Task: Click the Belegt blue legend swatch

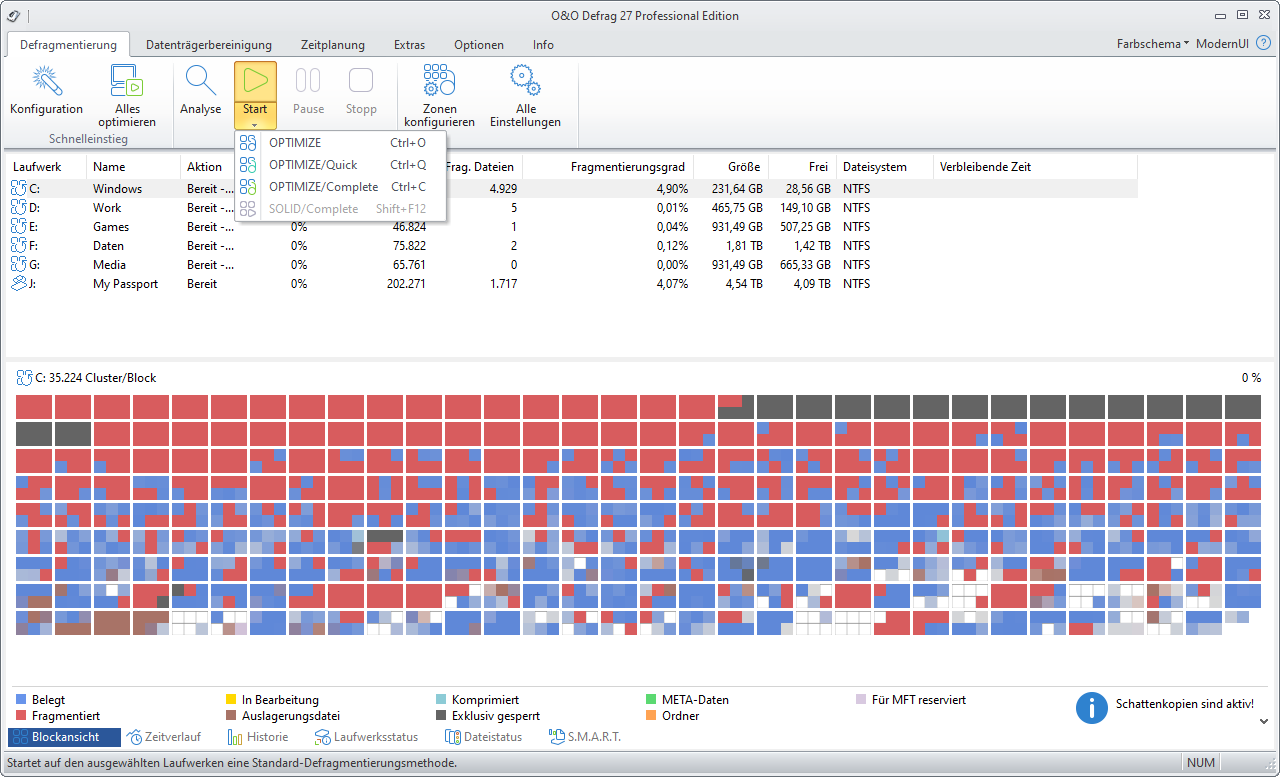Action: [22, 700]
